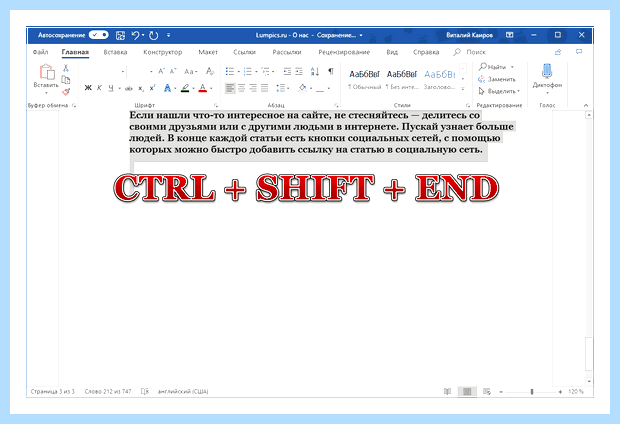Toggle the Автосохранение switch
The height and width of the screenshot is (424, 620).
(x=98, y=35)
